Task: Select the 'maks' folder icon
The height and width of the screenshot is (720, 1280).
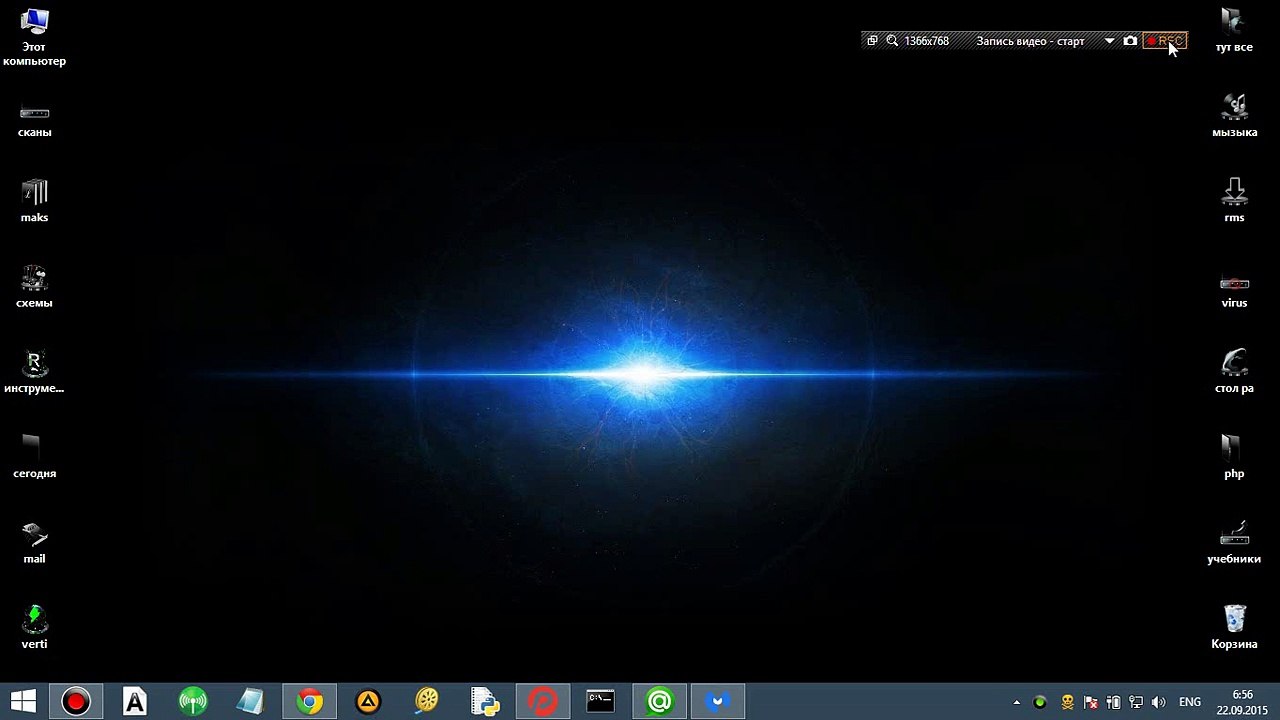Action: (35, 202)
